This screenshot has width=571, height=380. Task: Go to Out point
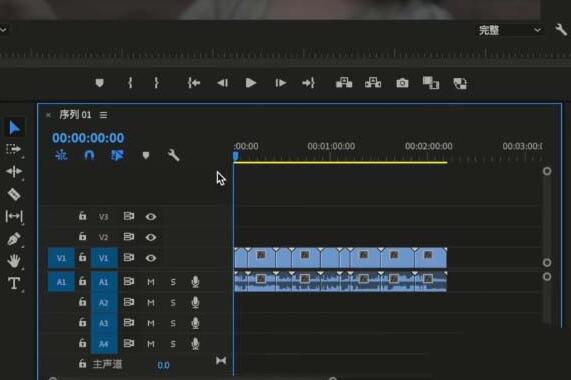(308, 83)
